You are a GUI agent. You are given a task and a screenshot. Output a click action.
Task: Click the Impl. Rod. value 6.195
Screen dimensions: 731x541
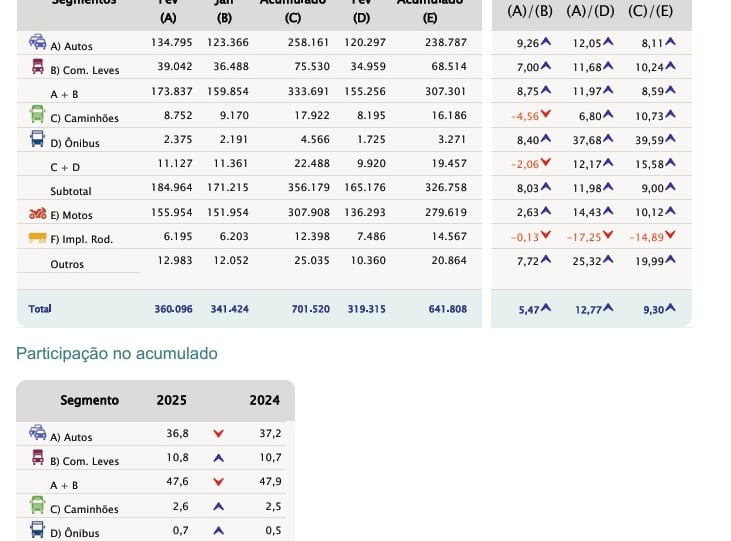tap(178, 236)
